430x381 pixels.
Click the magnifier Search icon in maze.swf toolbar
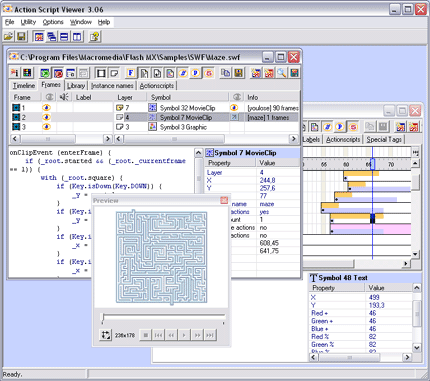coord(282,73)
